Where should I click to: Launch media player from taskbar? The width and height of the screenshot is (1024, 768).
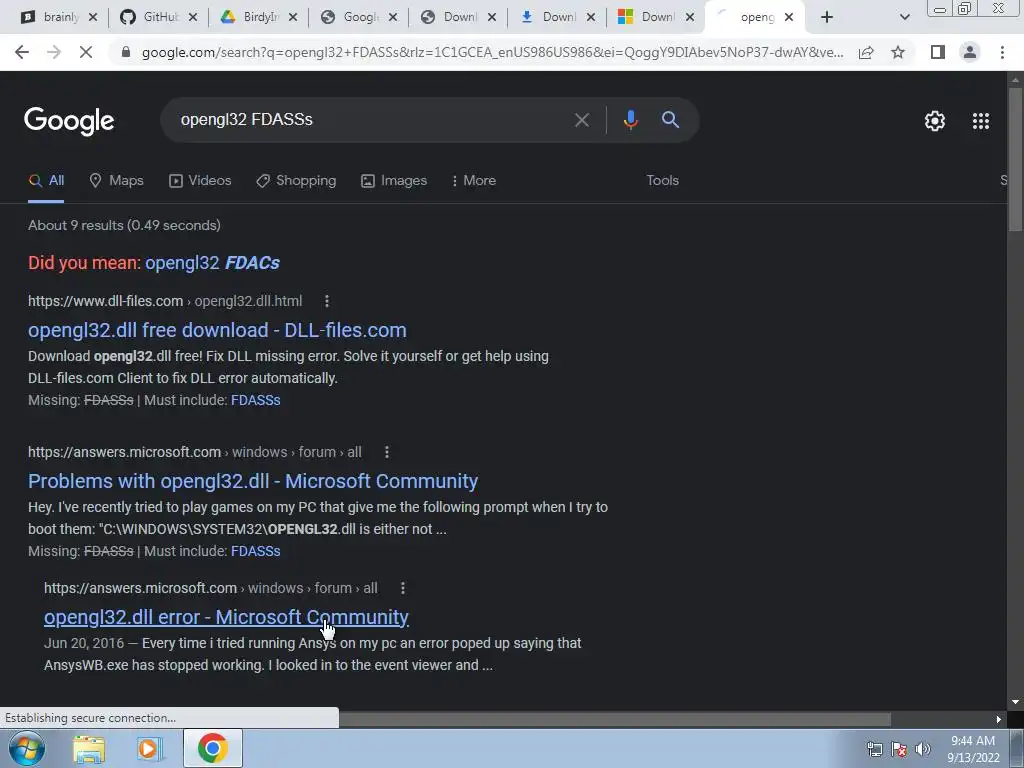(149, 749)
